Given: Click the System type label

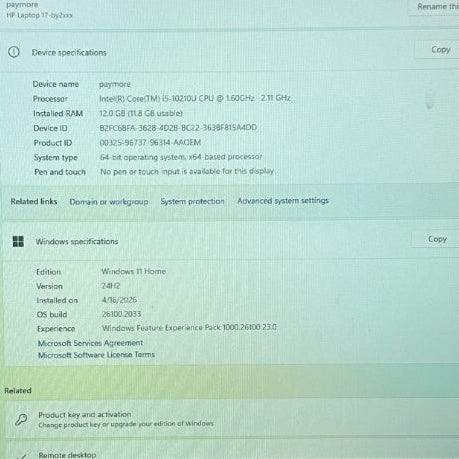Looking at the screenshot, I should [55, 157].
